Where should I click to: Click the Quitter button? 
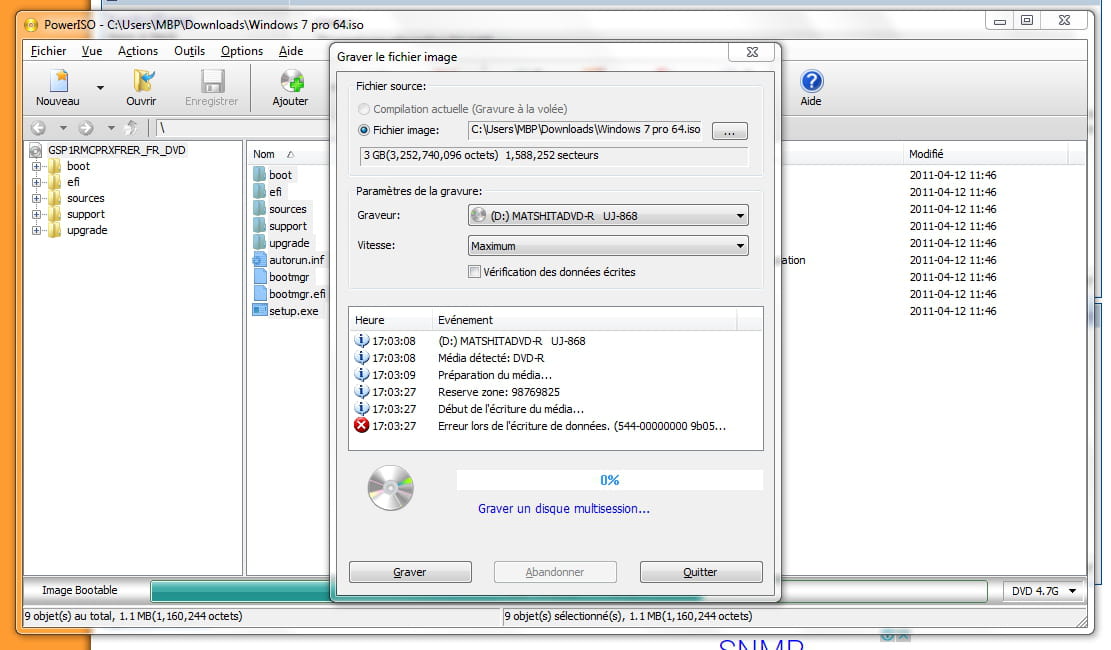(701, 572)
